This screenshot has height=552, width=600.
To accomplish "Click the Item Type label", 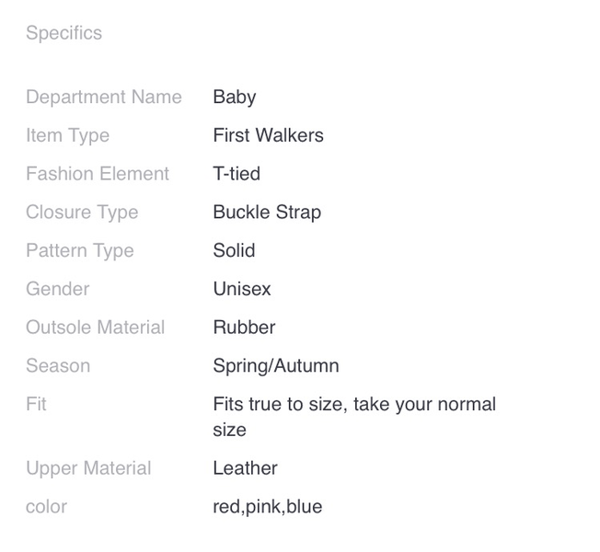I will click(68, 136).
